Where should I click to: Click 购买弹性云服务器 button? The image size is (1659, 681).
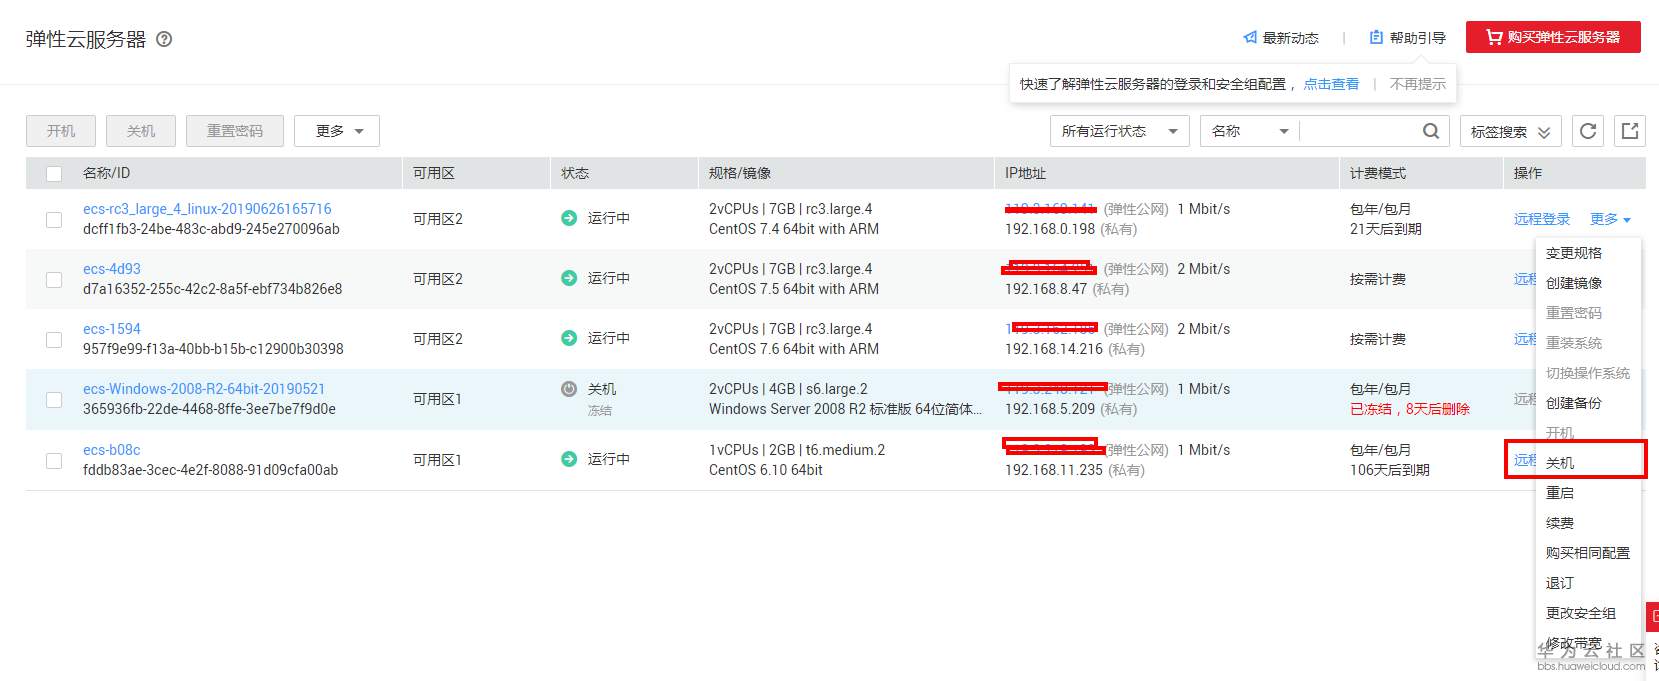click(x=1553, y=37)
